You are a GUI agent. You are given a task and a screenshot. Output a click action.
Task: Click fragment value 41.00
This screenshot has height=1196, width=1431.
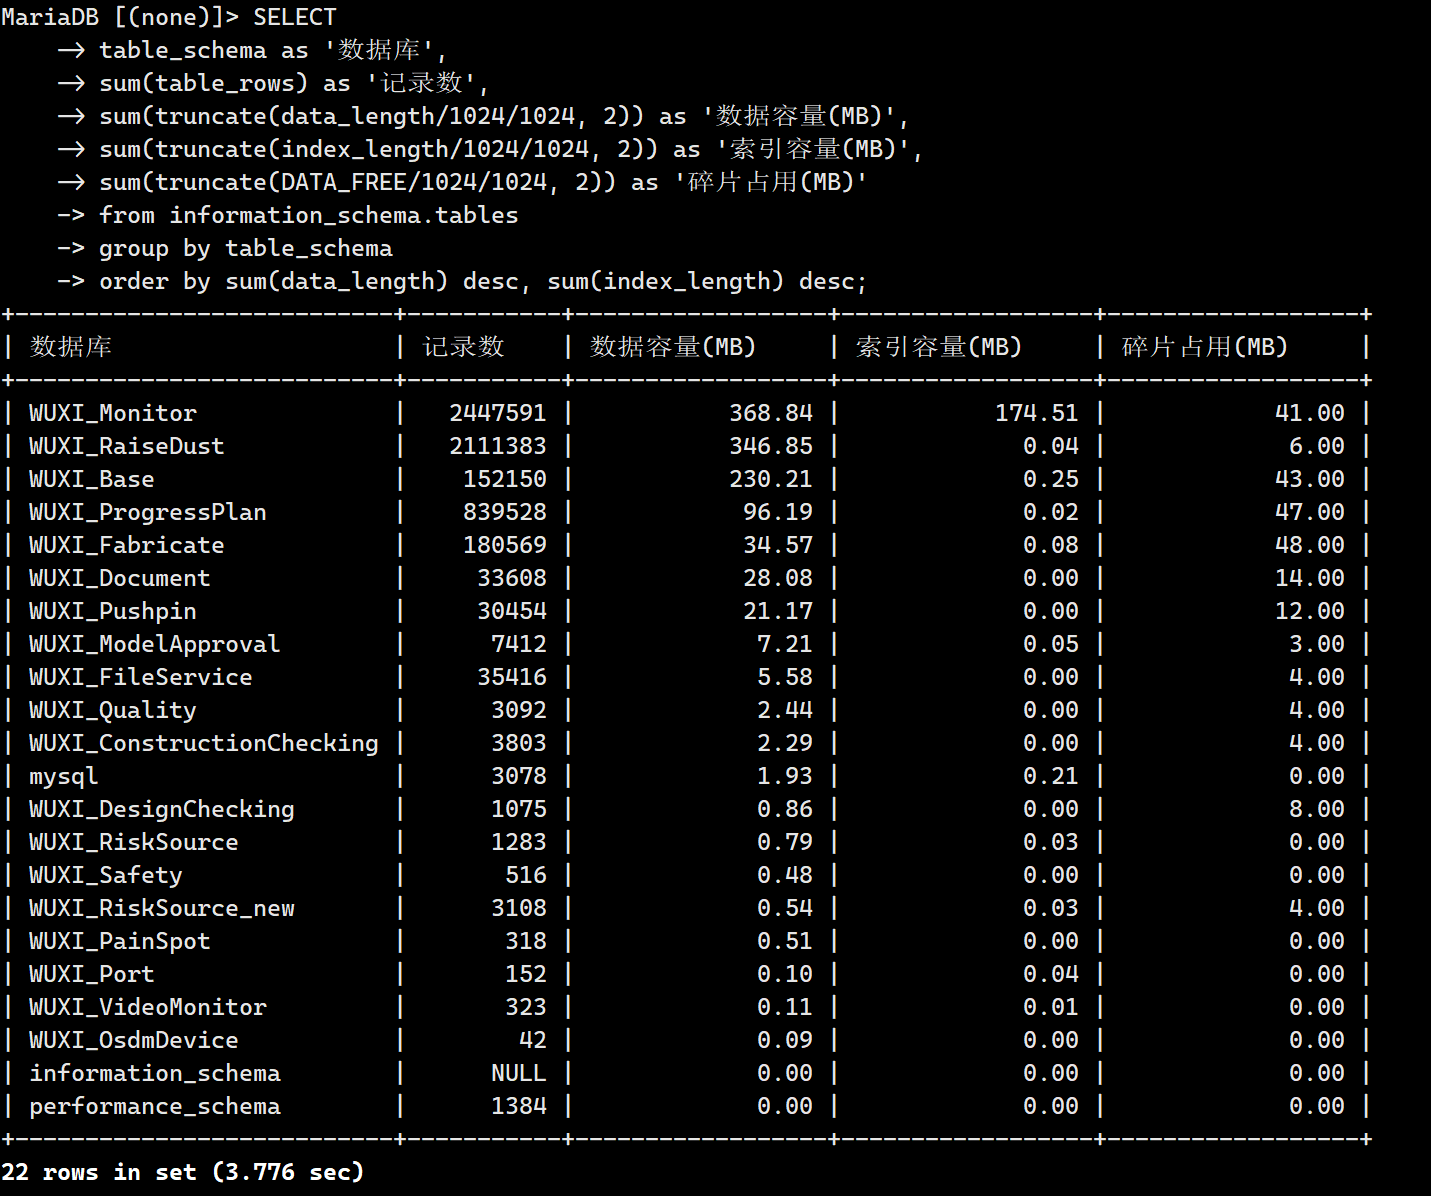(1310, 413)
